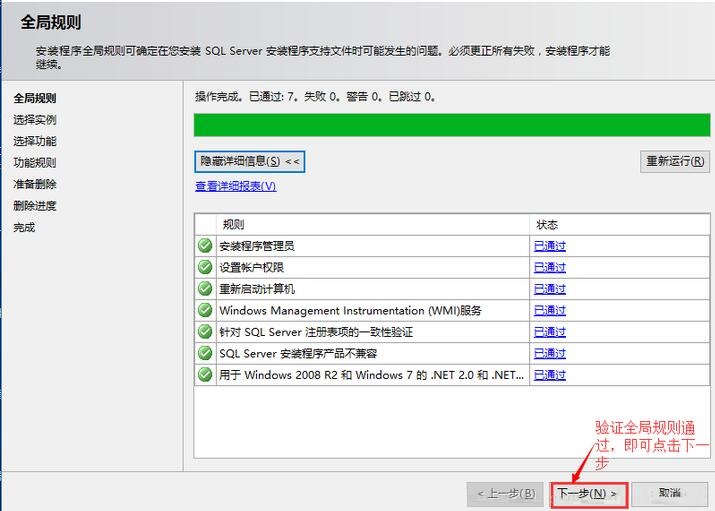Click 针对 SQL Server 注册表项的一致性验证 text

(316, 332)
